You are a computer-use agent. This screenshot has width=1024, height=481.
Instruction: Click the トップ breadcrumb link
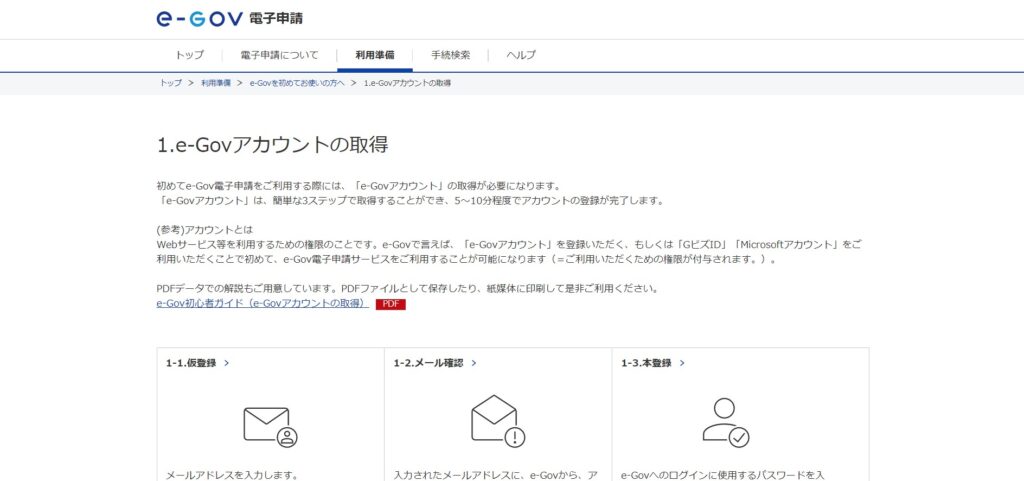[170, 84]
